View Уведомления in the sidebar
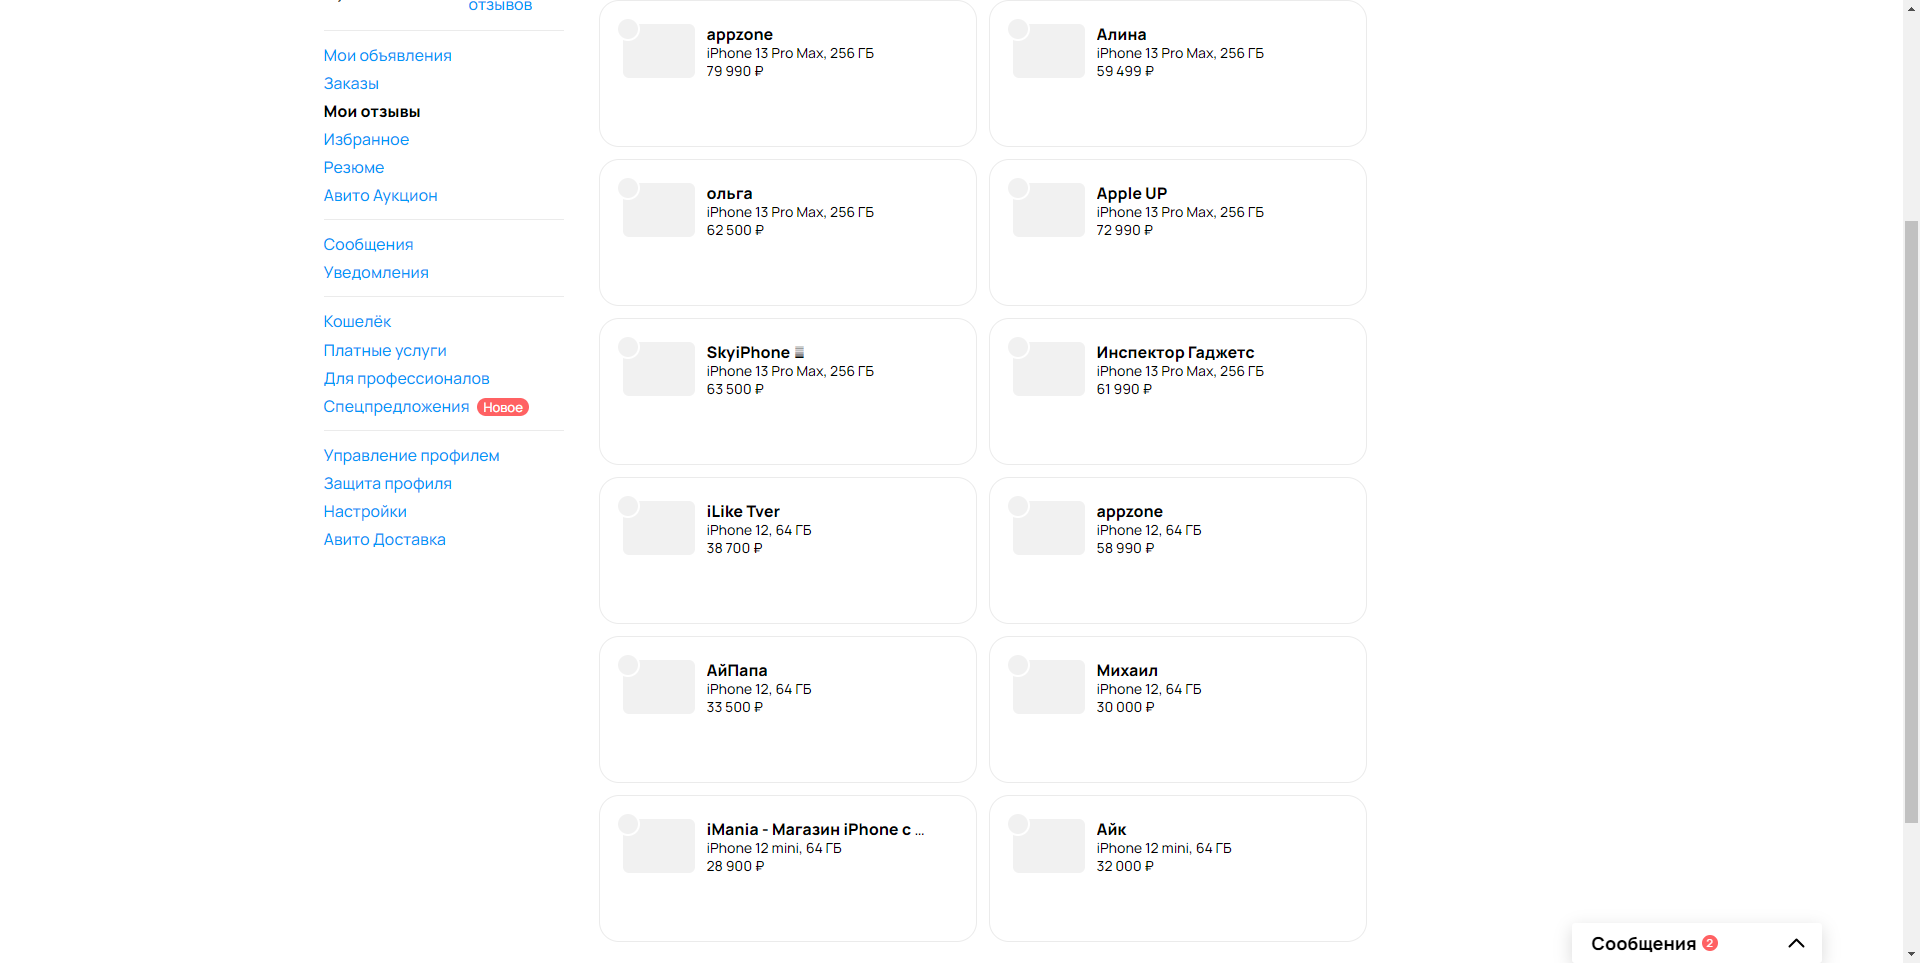This screenshot has height=963, width=1920. click(x=376, y=273)
